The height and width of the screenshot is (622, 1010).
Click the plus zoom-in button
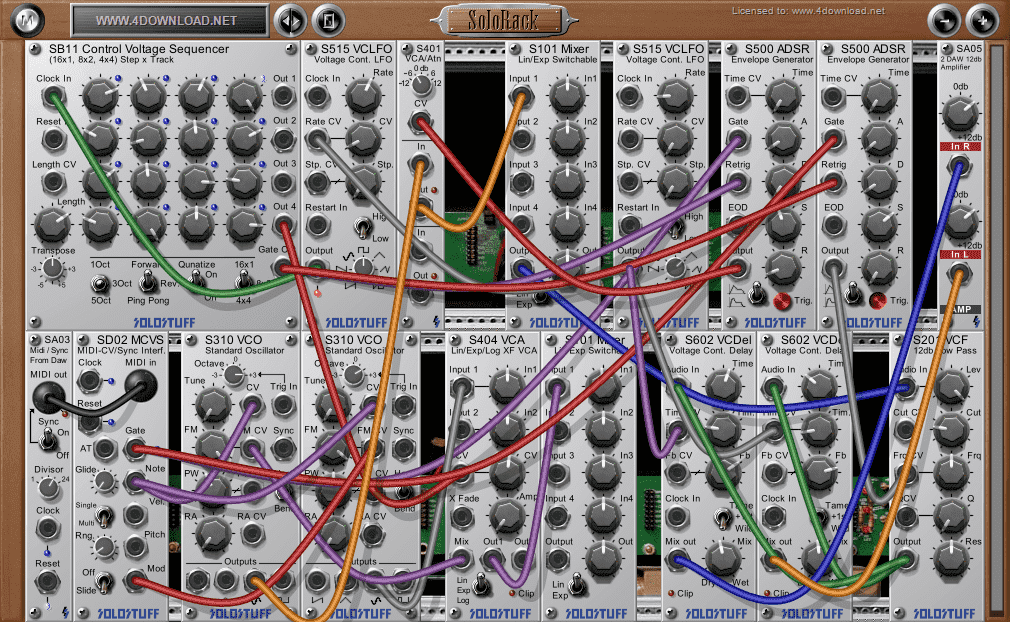click(982, 21)
